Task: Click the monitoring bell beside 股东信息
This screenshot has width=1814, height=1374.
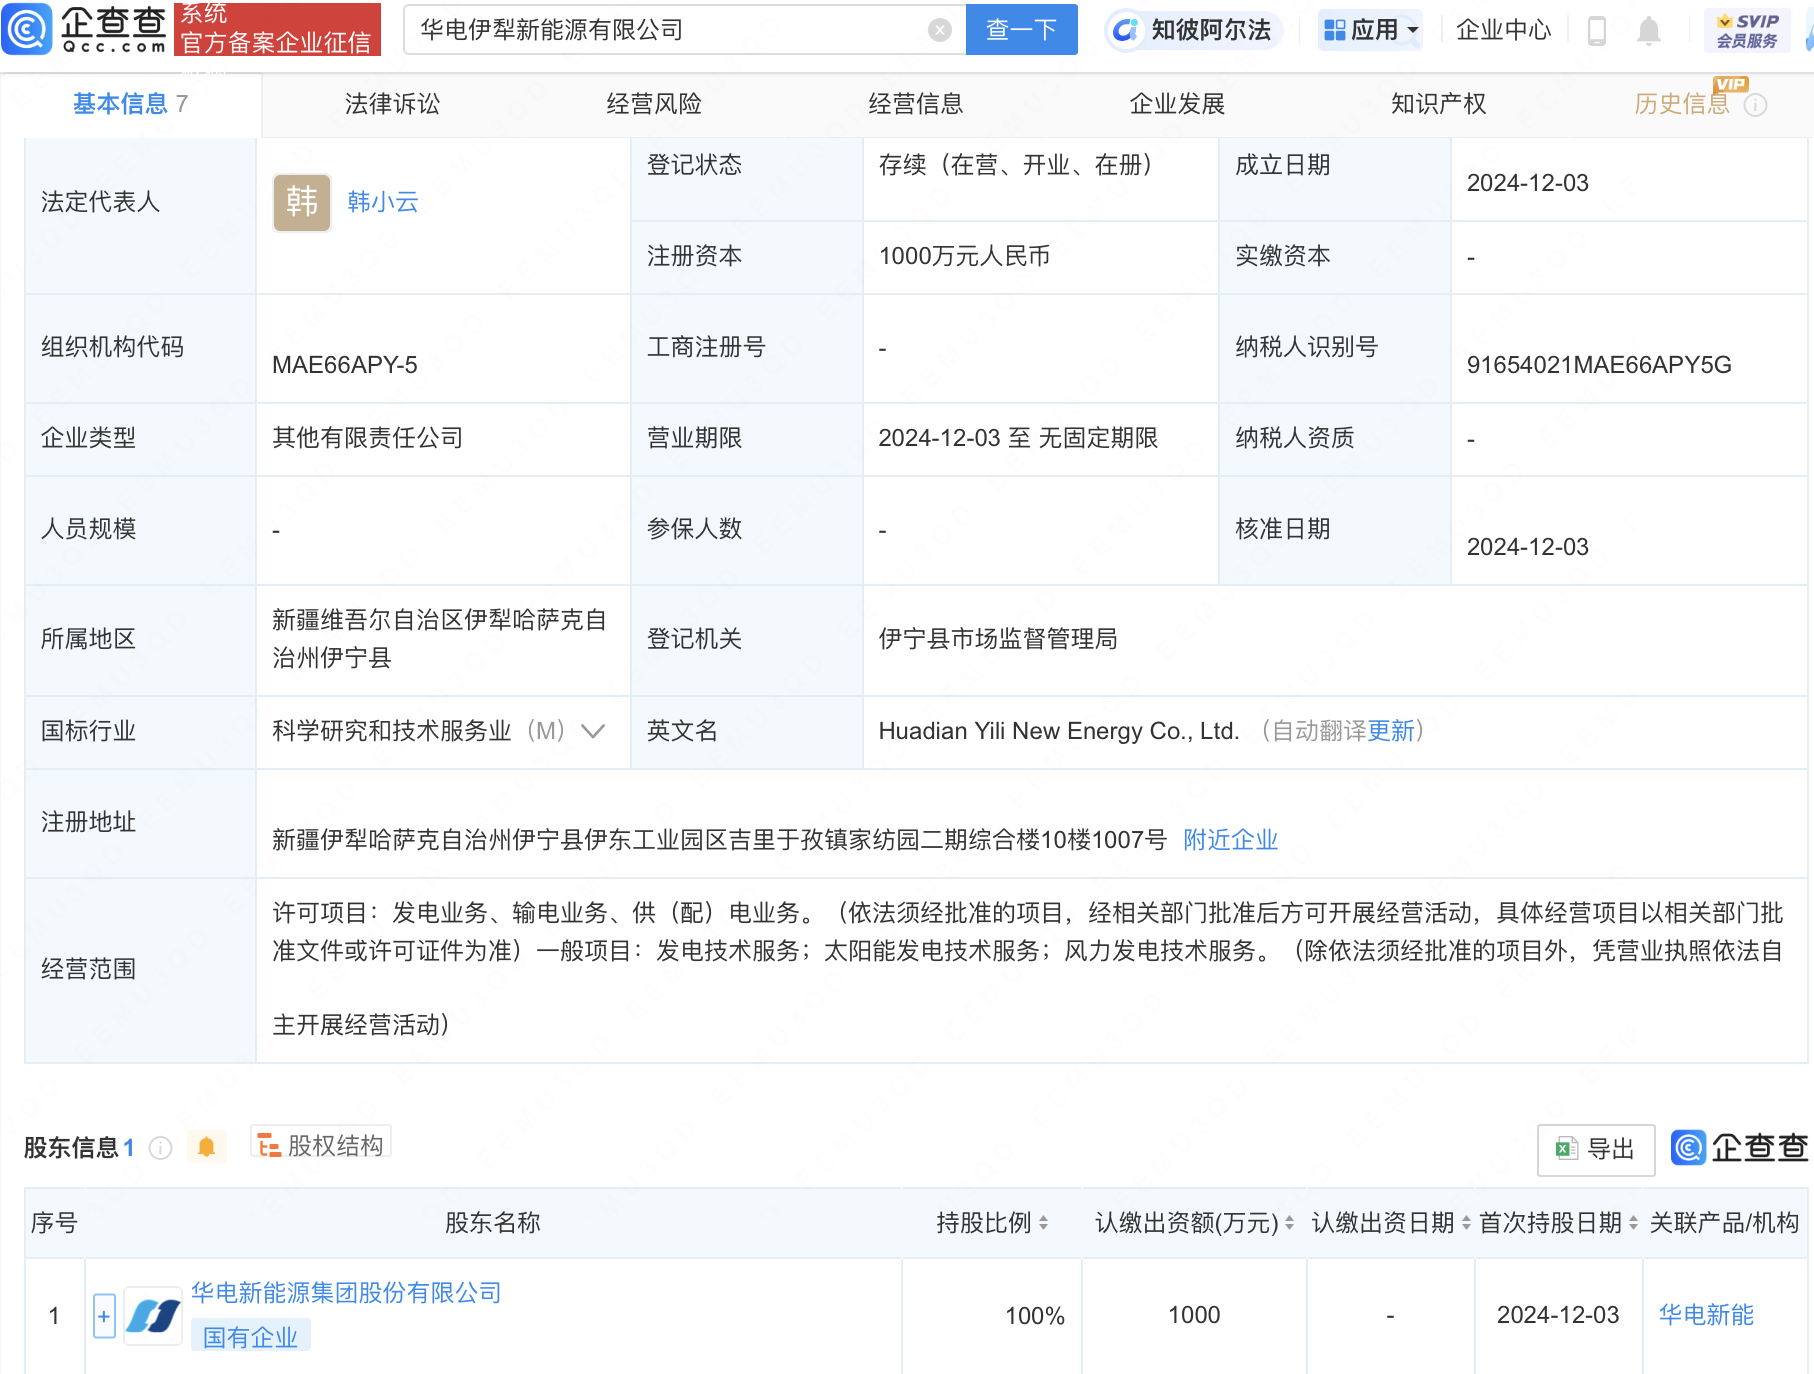Action: click(x=207, y=1147)
